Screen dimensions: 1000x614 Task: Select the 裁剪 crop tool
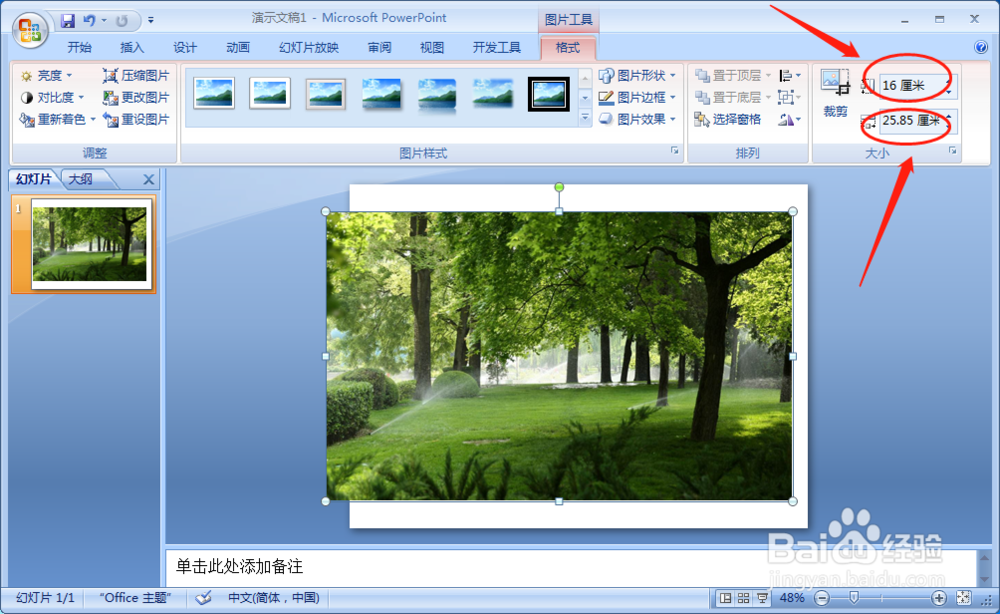coord(835,94)
